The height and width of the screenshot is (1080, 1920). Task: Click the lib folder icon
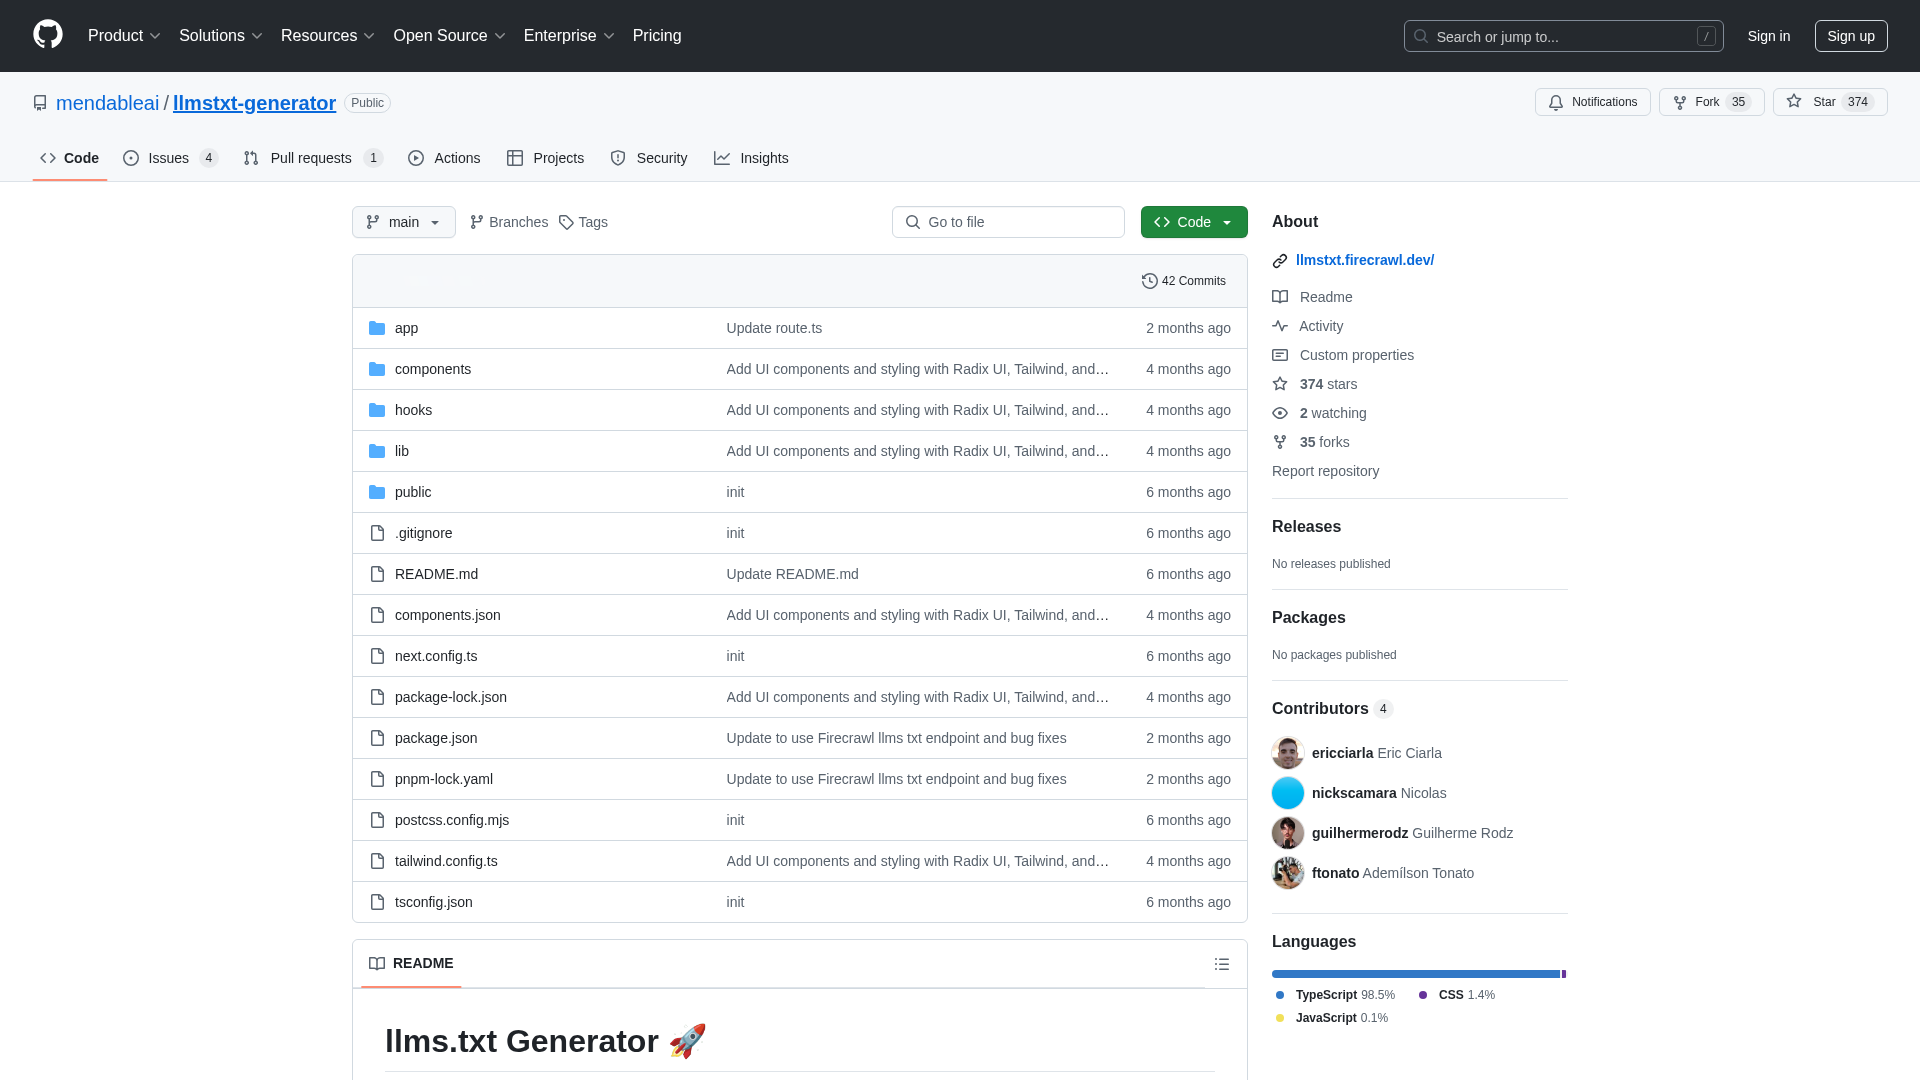tap(377, 451)
